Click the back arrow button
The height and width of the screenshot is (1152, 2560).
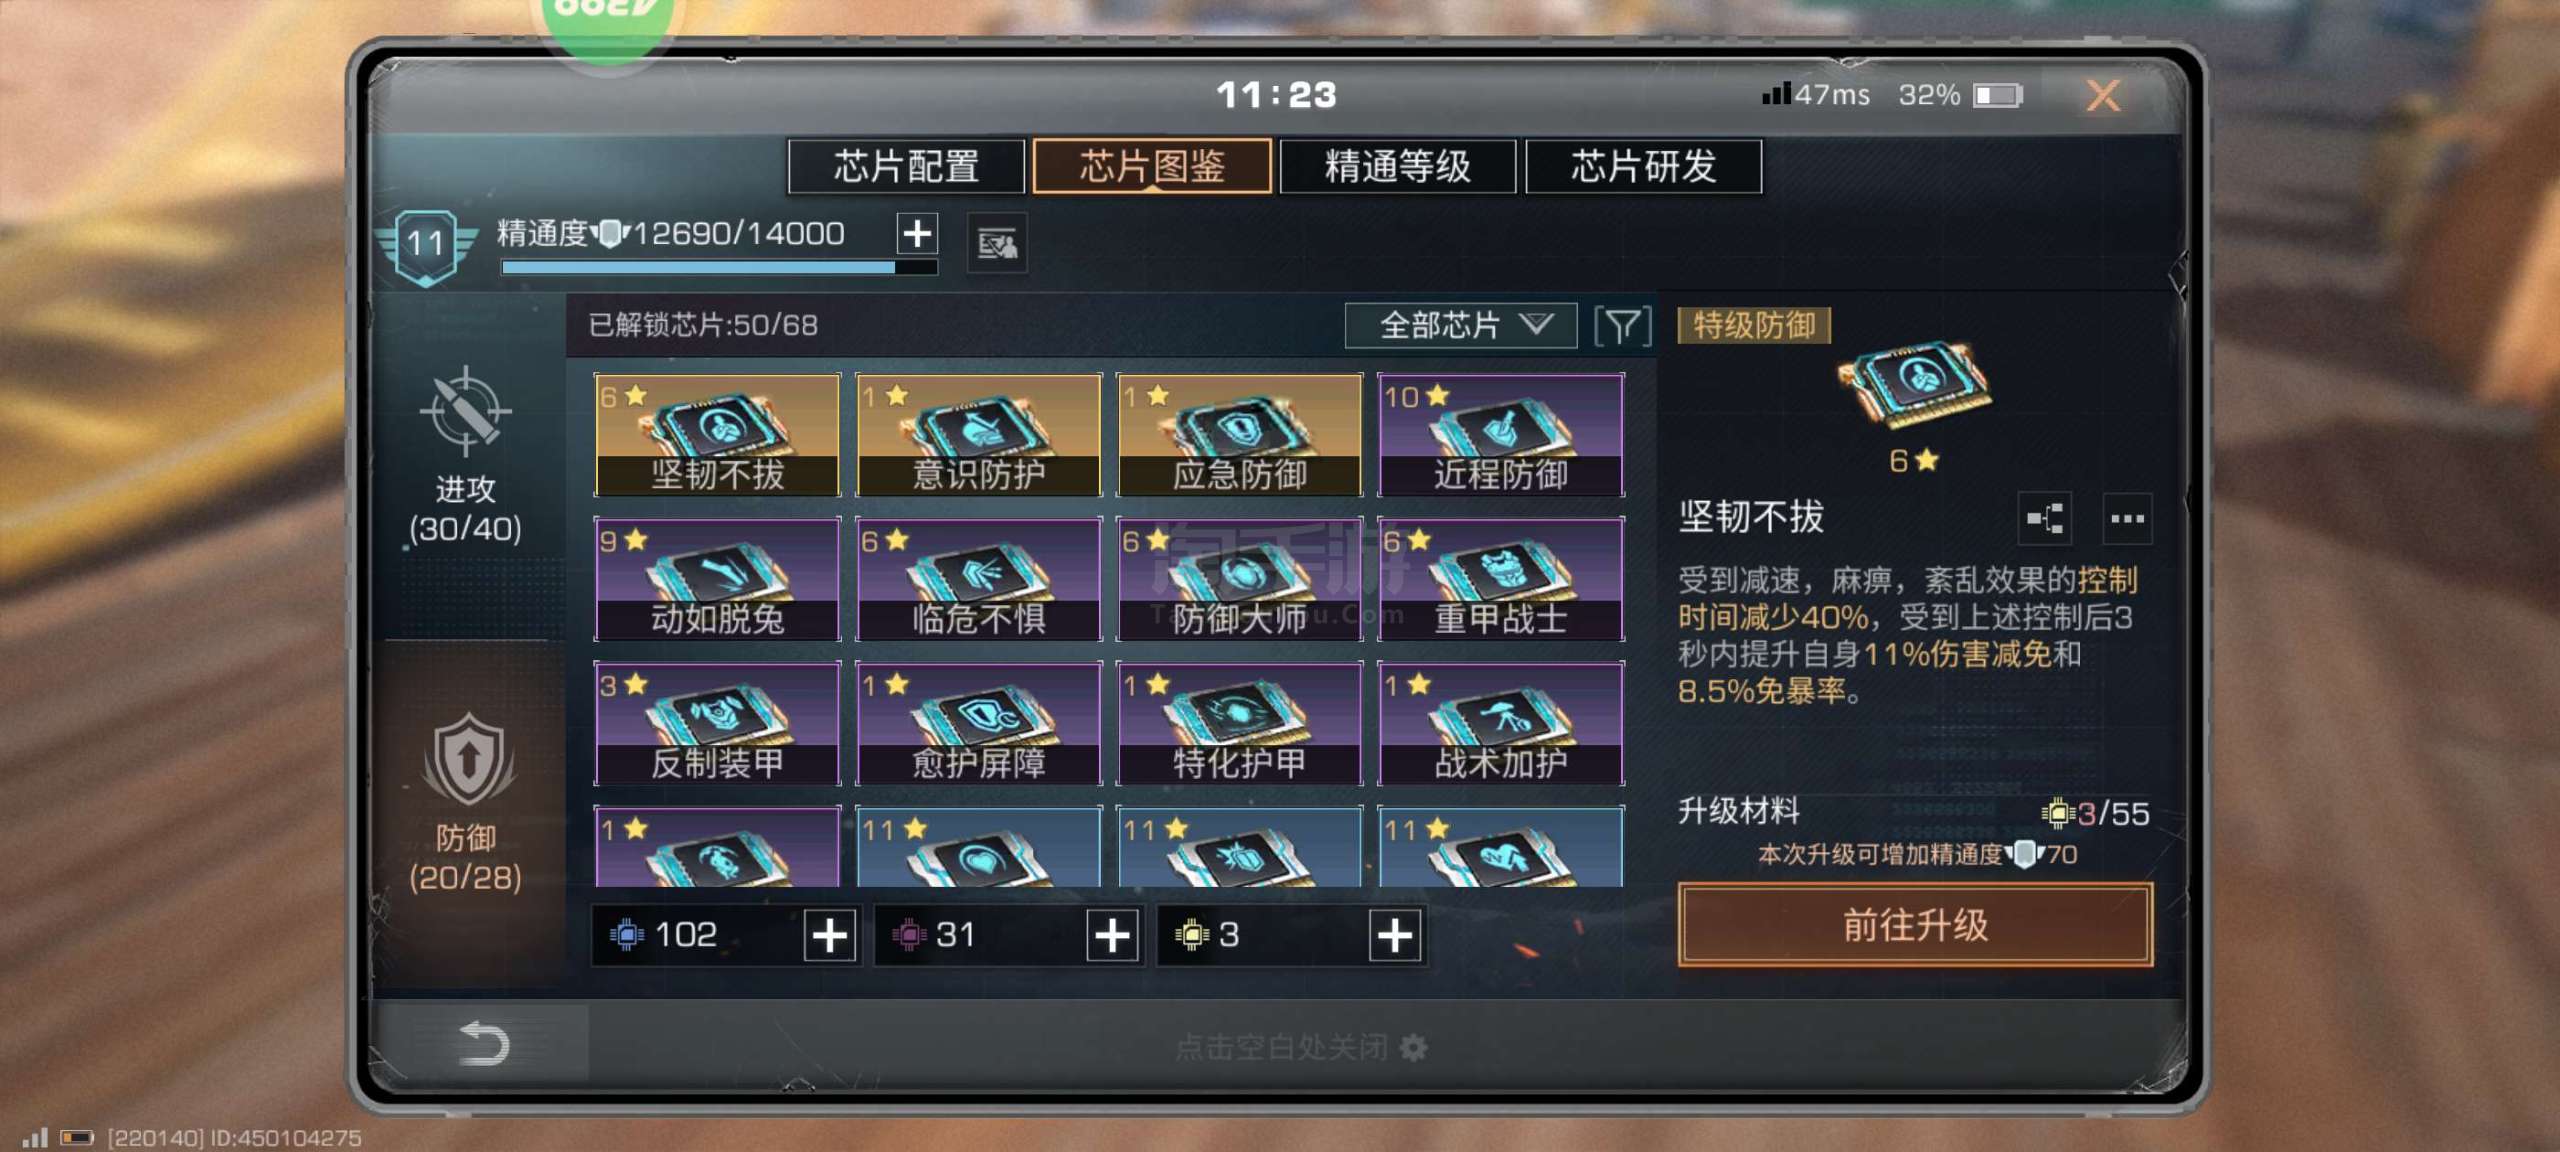coord(484,1043)
